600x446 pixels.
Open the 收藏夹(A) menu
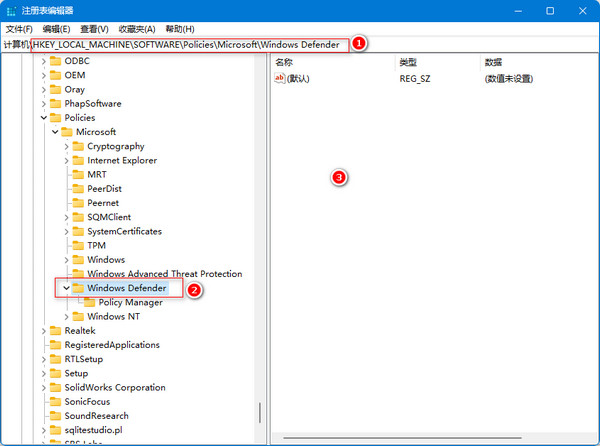point(137,29)
